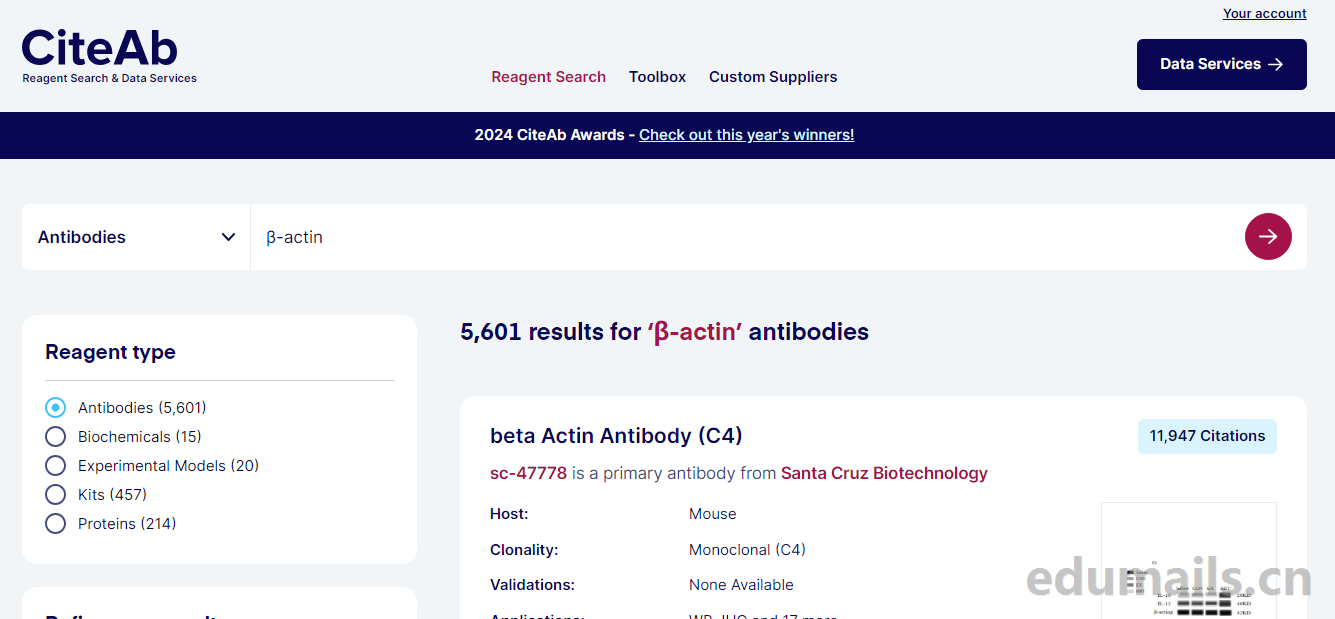The image size is (1335, 619).
Task: Click the red search arrow button
Action: 1268,237
